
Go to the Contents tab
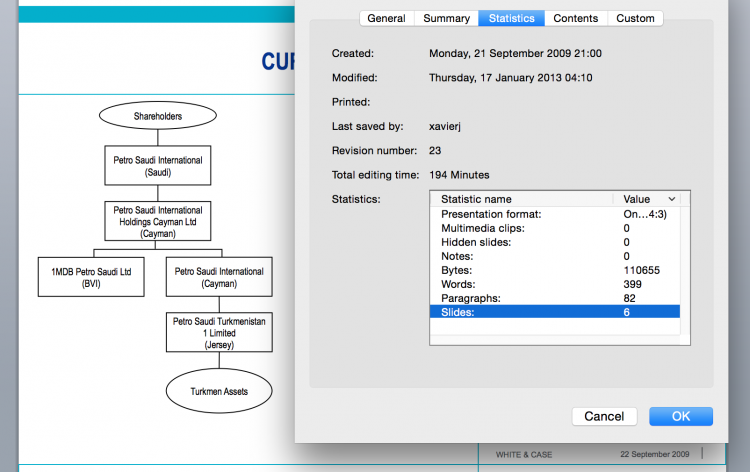coord(576,18)
